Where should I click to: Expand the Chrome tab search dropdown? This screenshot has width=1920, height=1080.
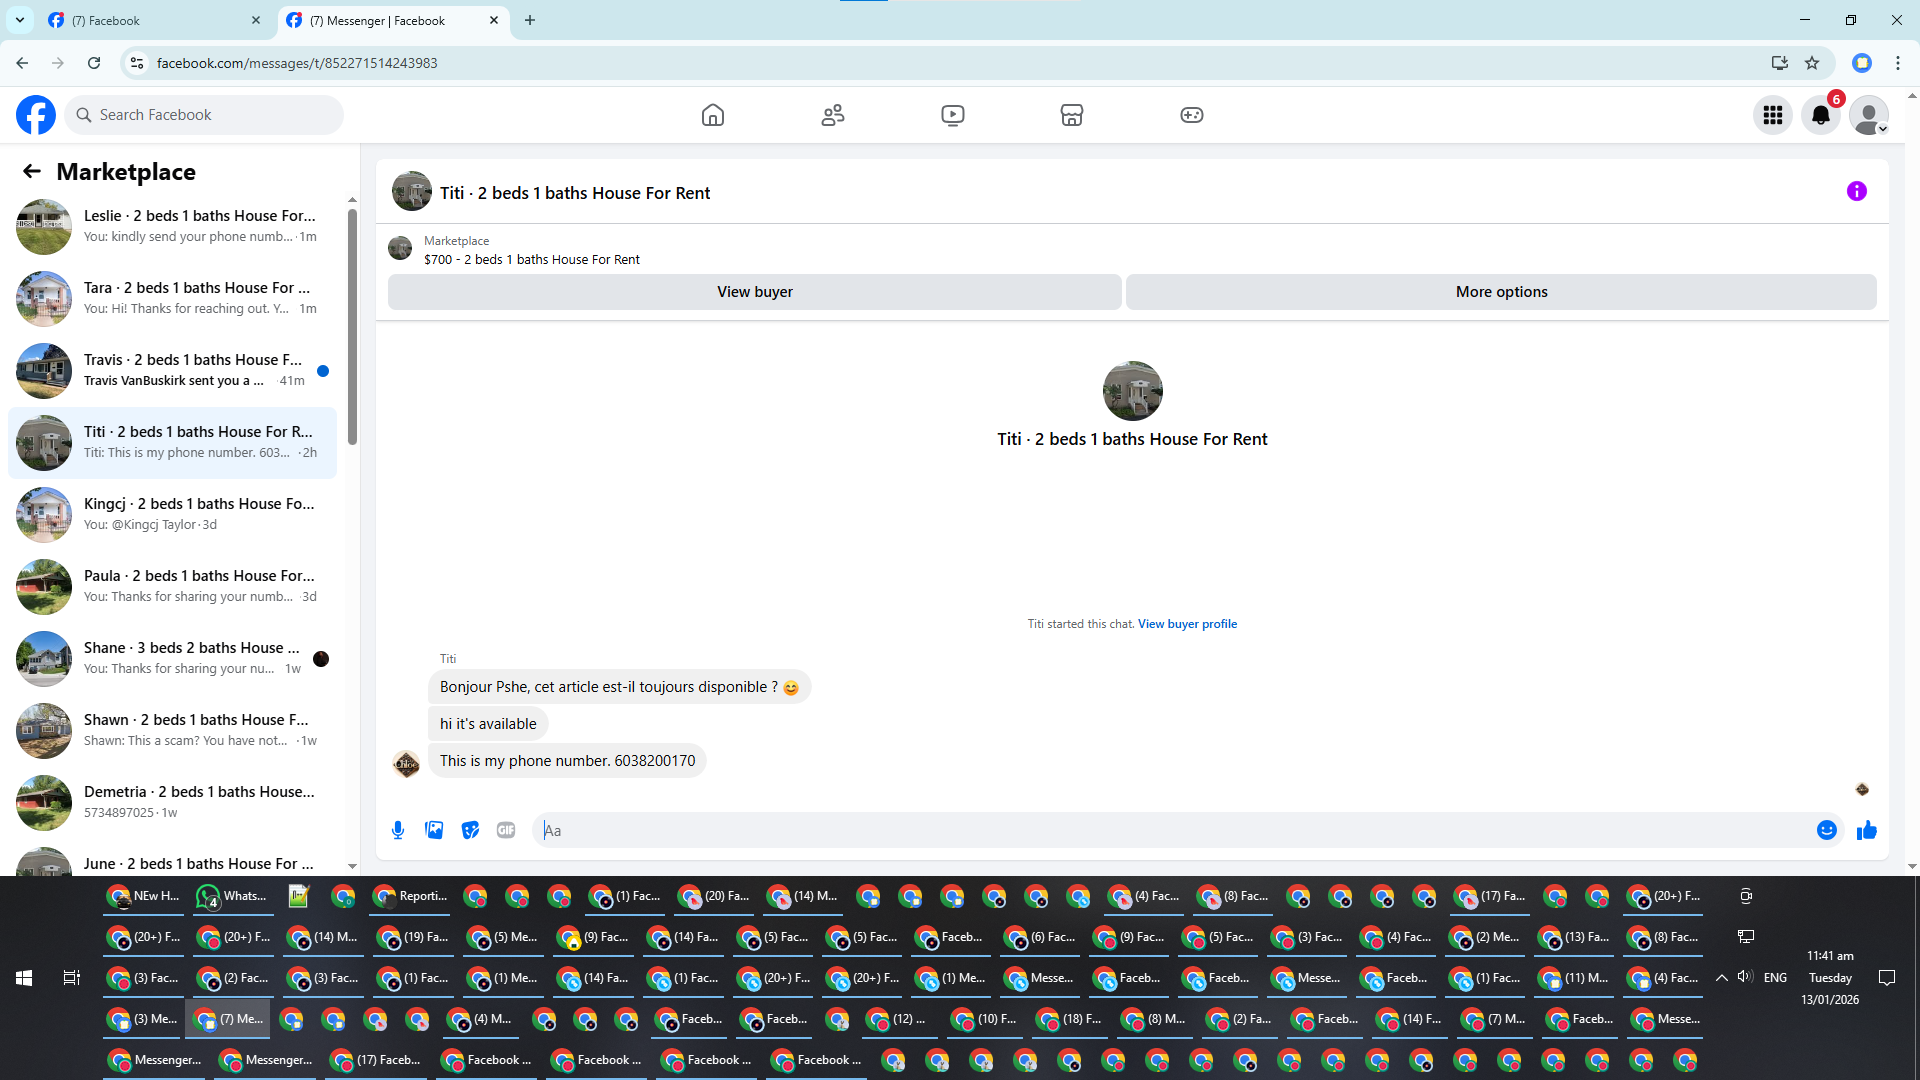[19, 20]
